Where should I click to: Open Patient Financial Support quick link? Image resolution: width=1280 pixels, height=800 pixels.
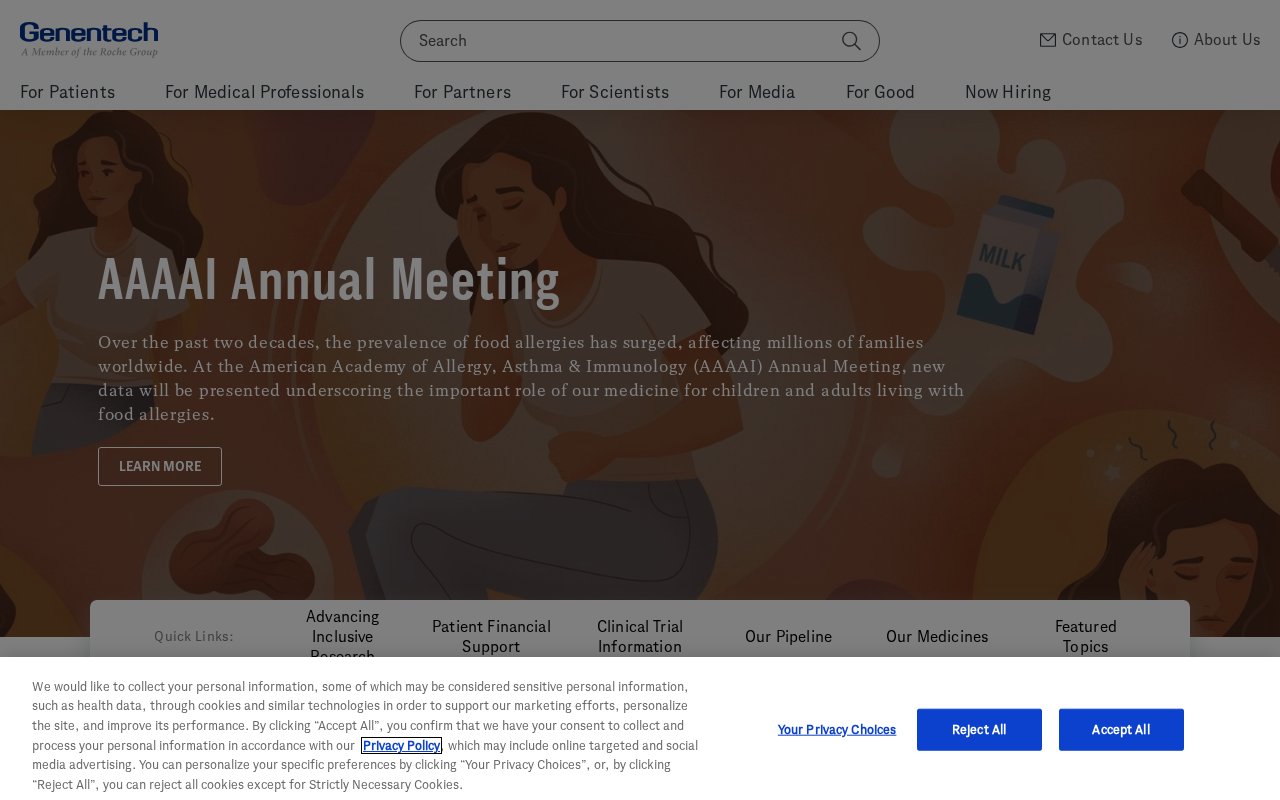[x=491, y=636]
